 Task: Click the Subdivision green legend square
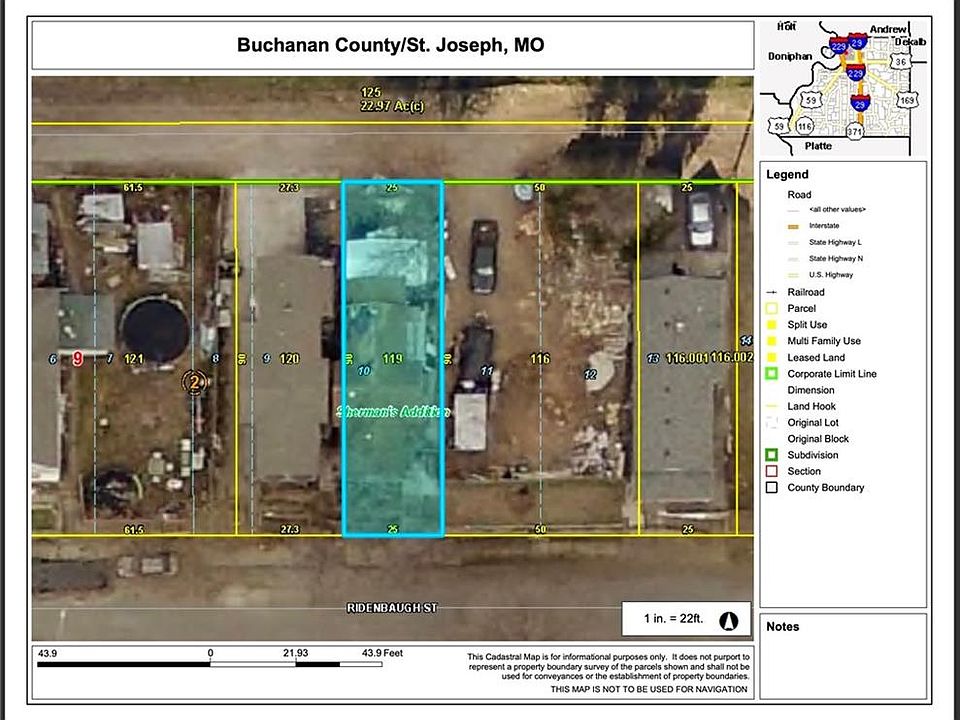tap(772, 455)
